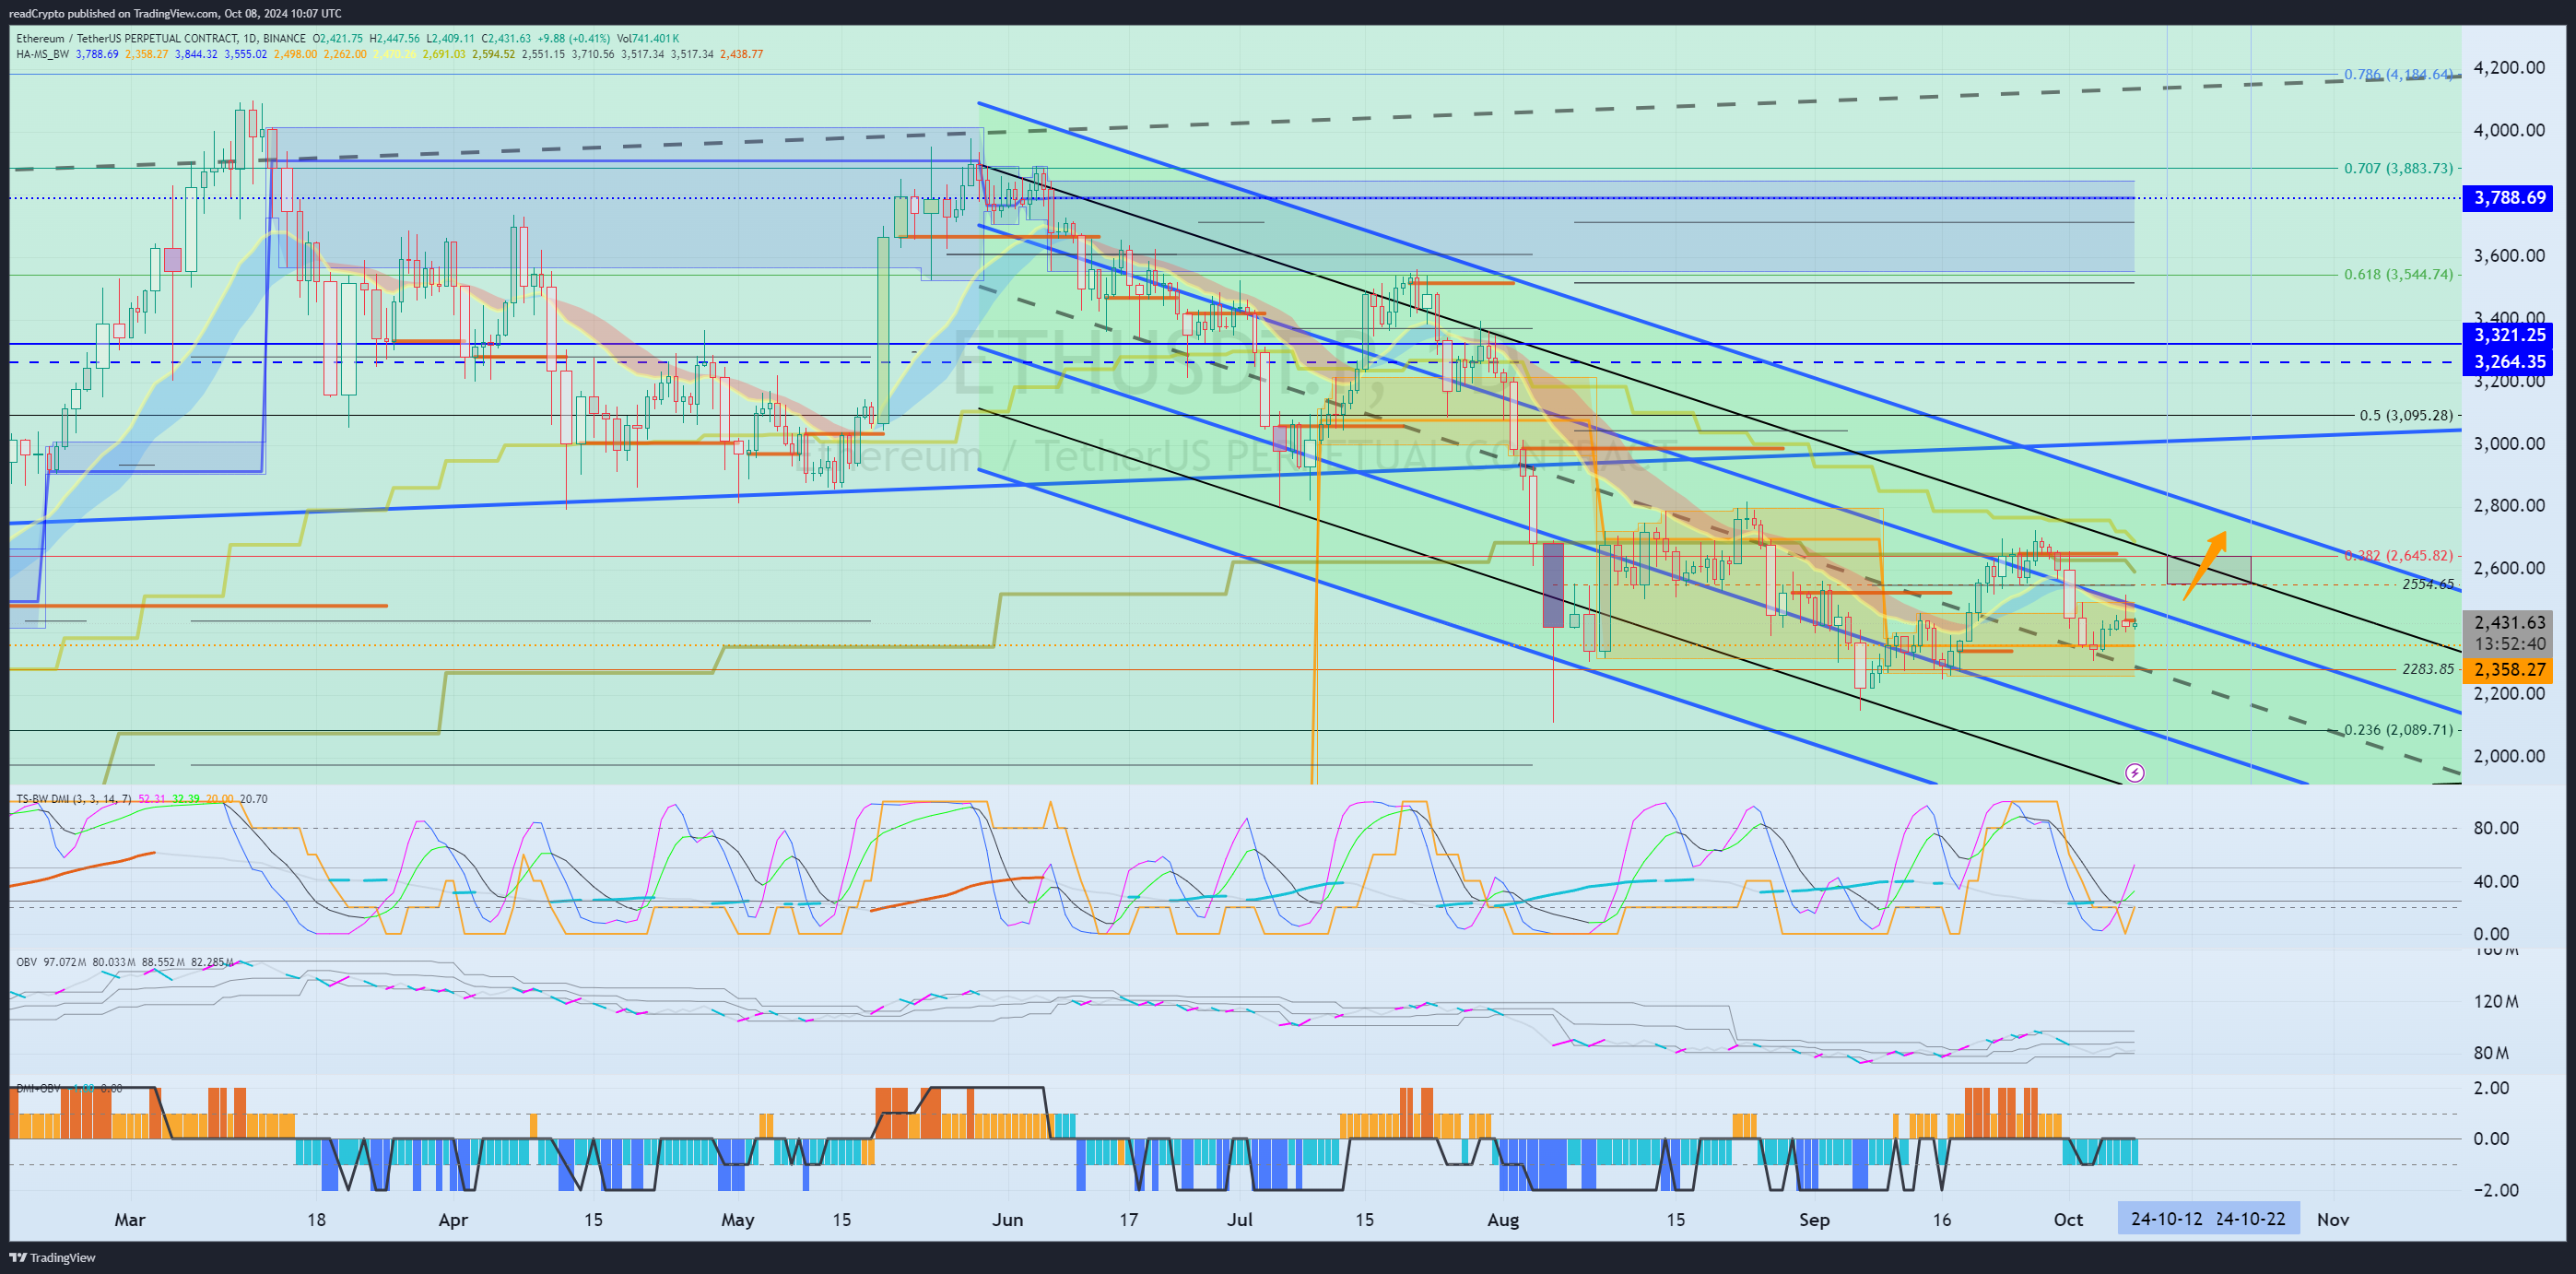
Task: Click the closing price value C2,431.63
Action: click(506, 39)
